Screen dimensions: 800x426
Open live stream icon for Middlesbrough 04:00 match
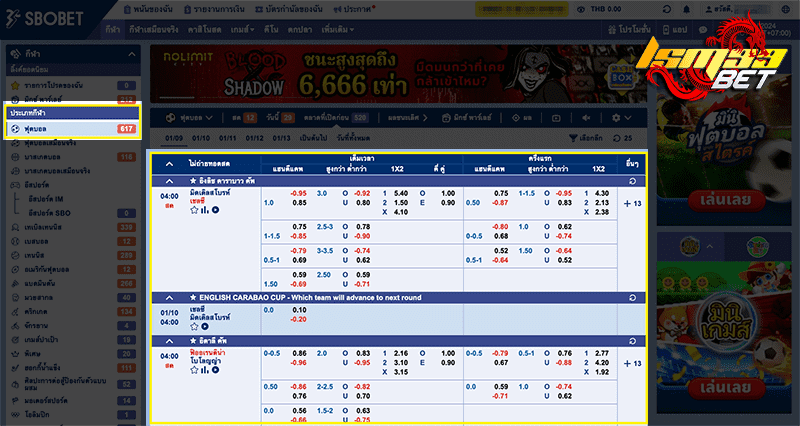(x=216, y=210)
